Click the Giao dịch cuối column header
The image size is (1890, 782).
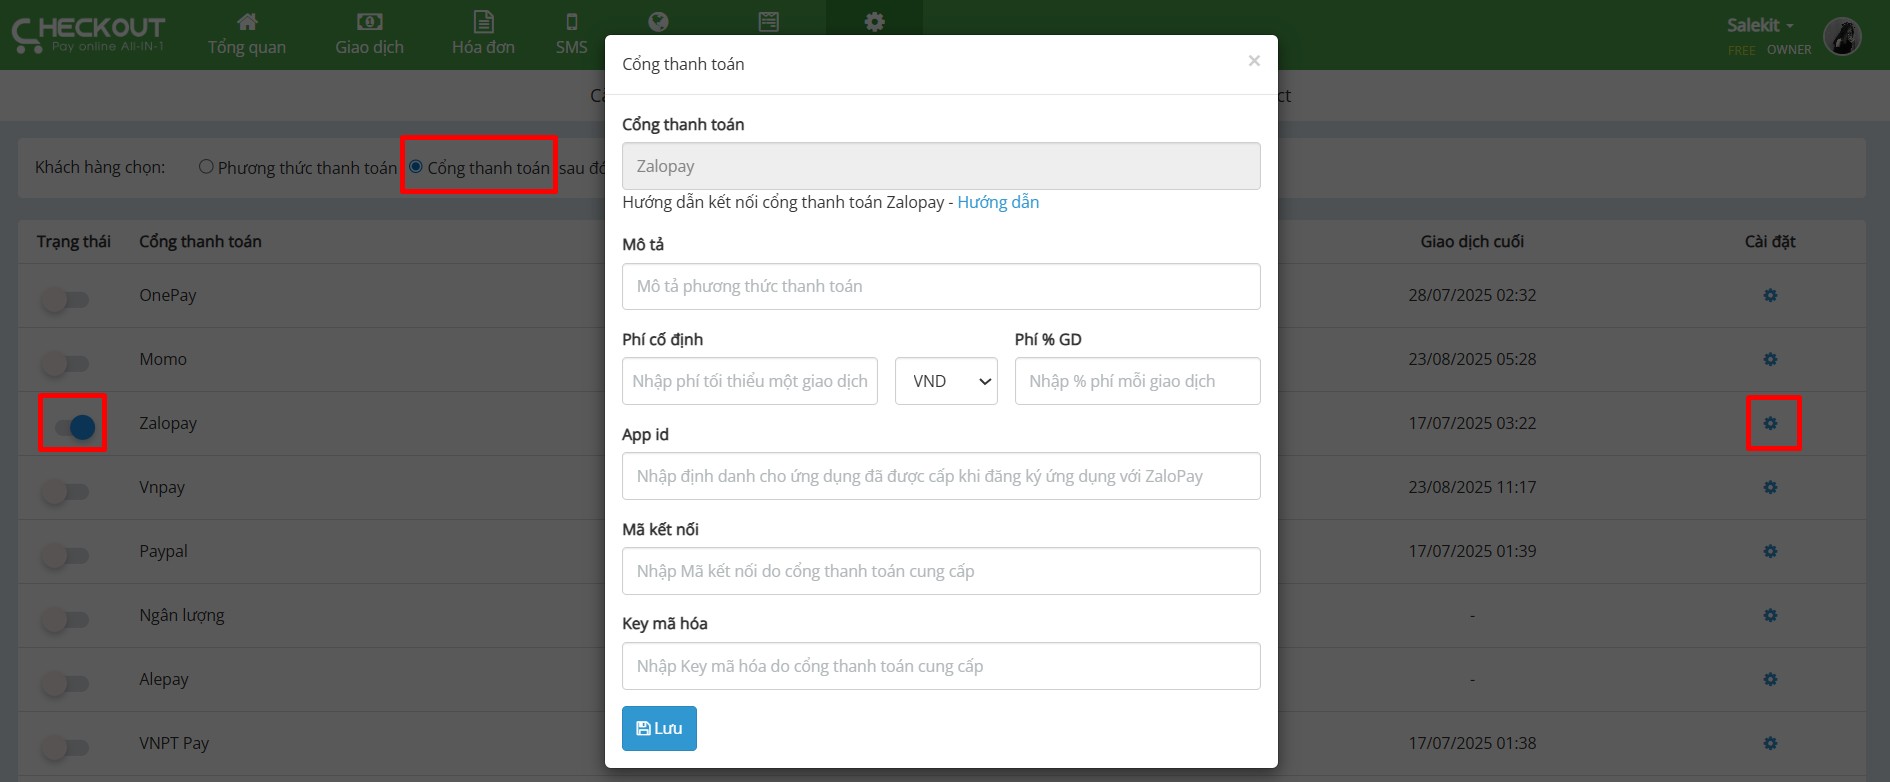pos(1472,241)
